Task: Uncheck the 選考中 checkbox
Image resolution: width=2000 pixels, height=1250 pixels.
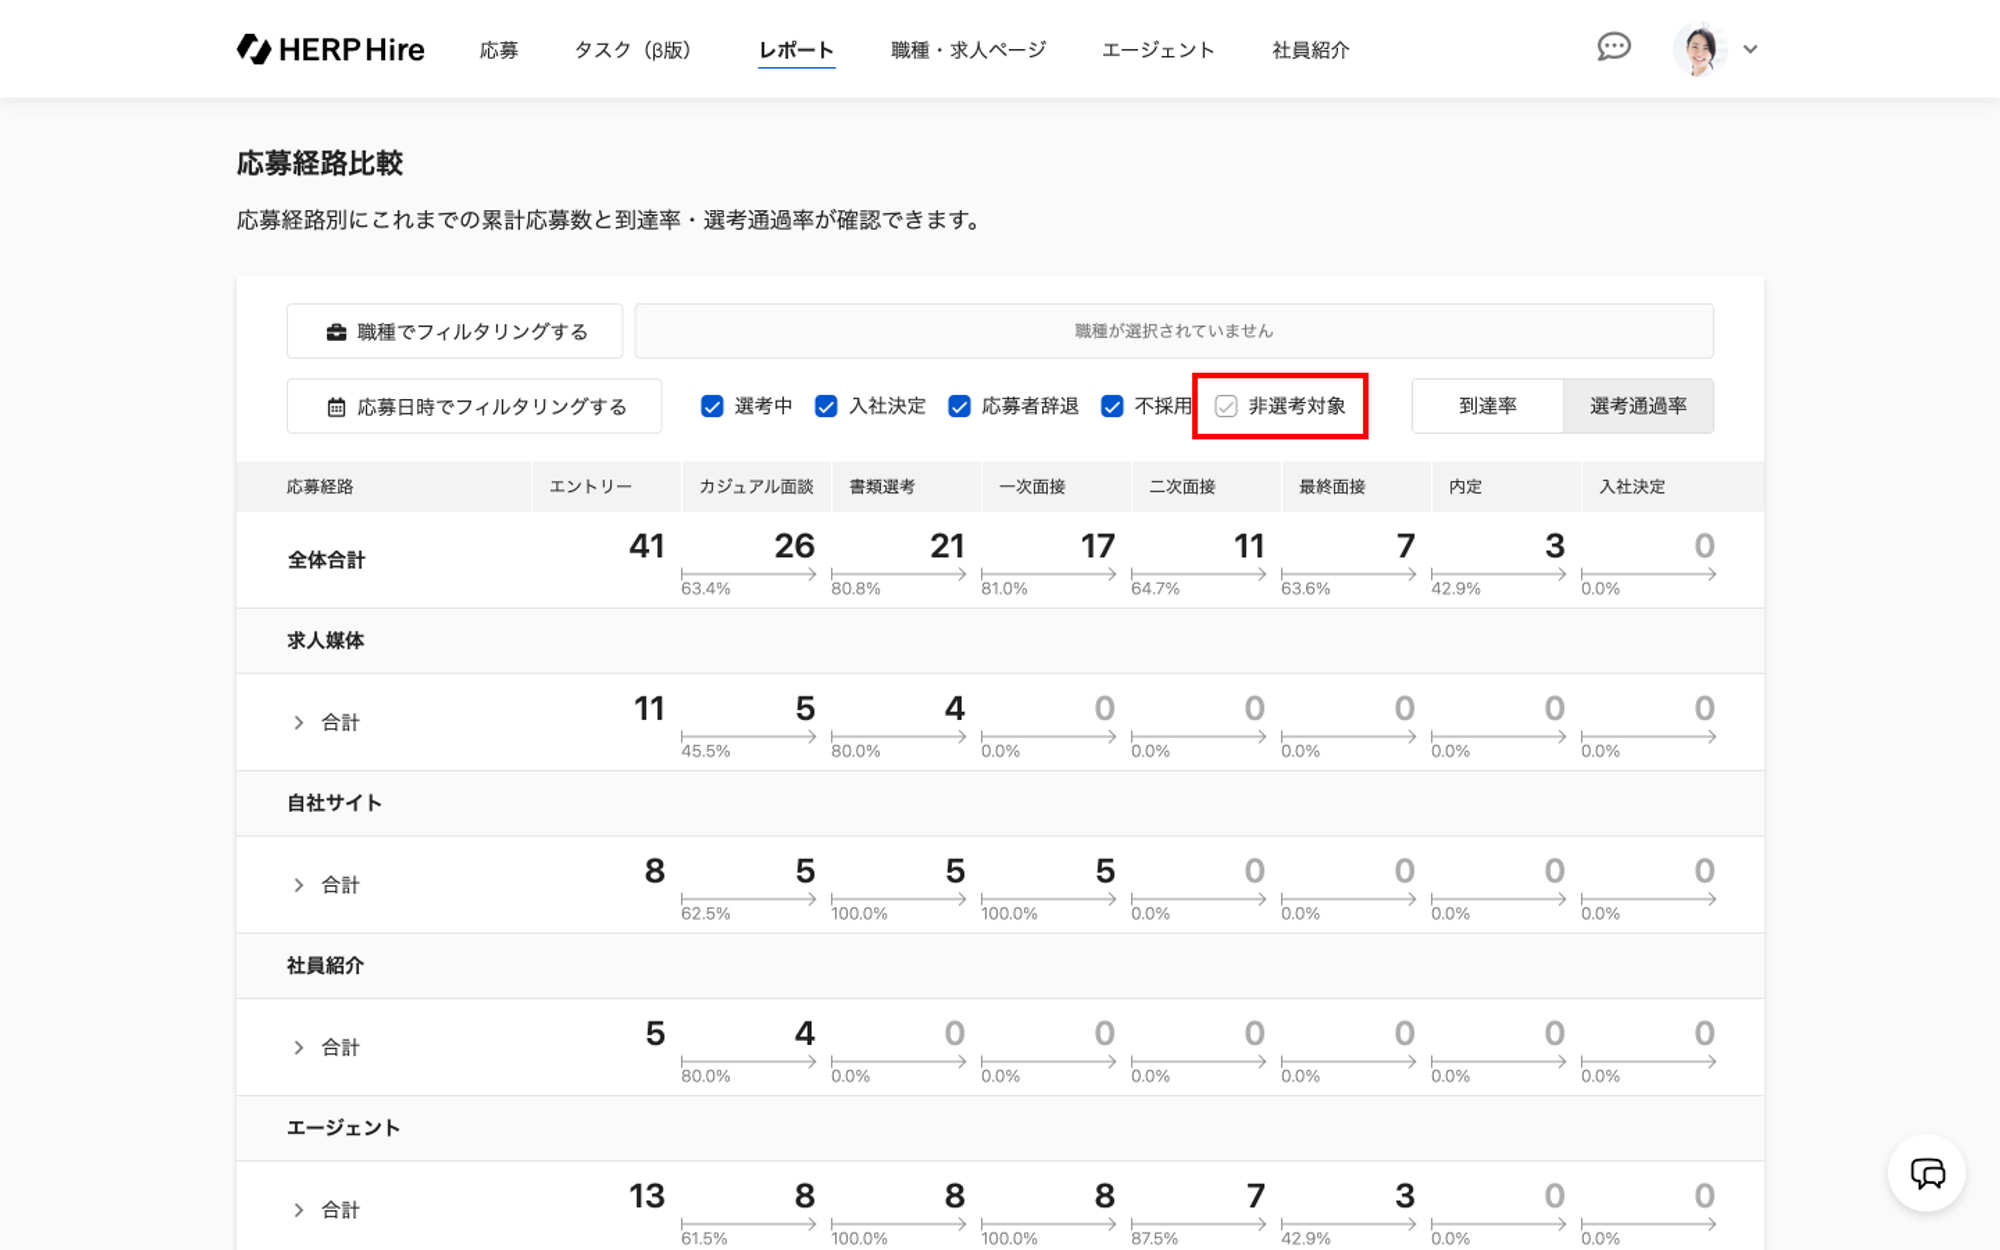Action: pos(712,406)
